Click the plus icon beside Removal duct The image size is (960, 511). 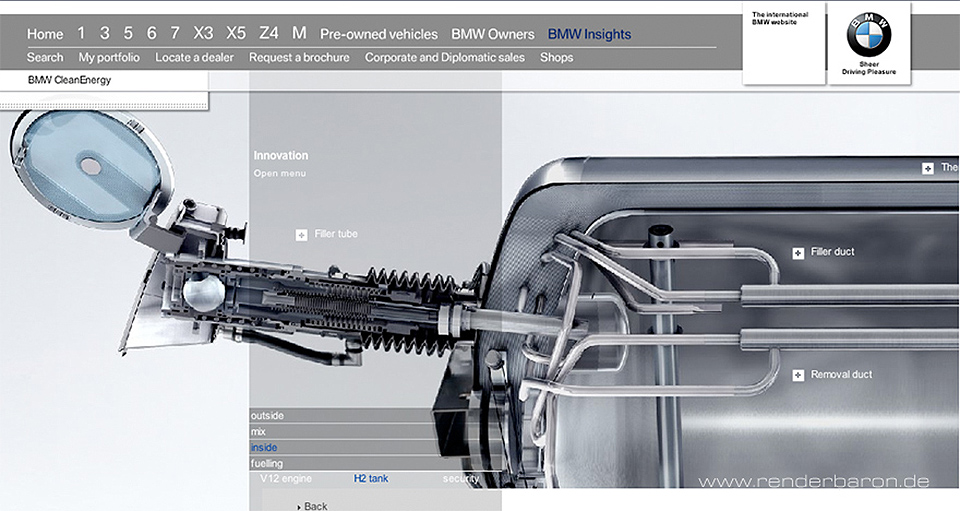point(798,375)
